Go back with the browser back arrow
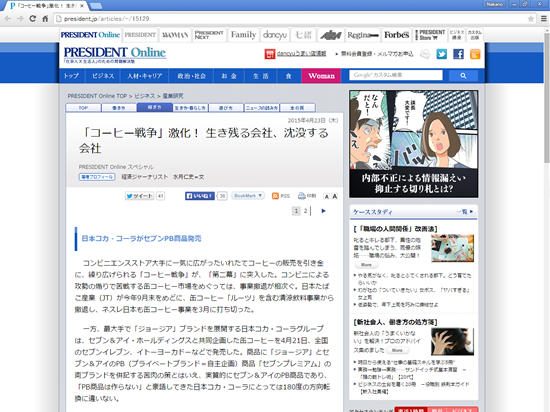The width and height of the screenshot is (550, 412). pos(8,19)
